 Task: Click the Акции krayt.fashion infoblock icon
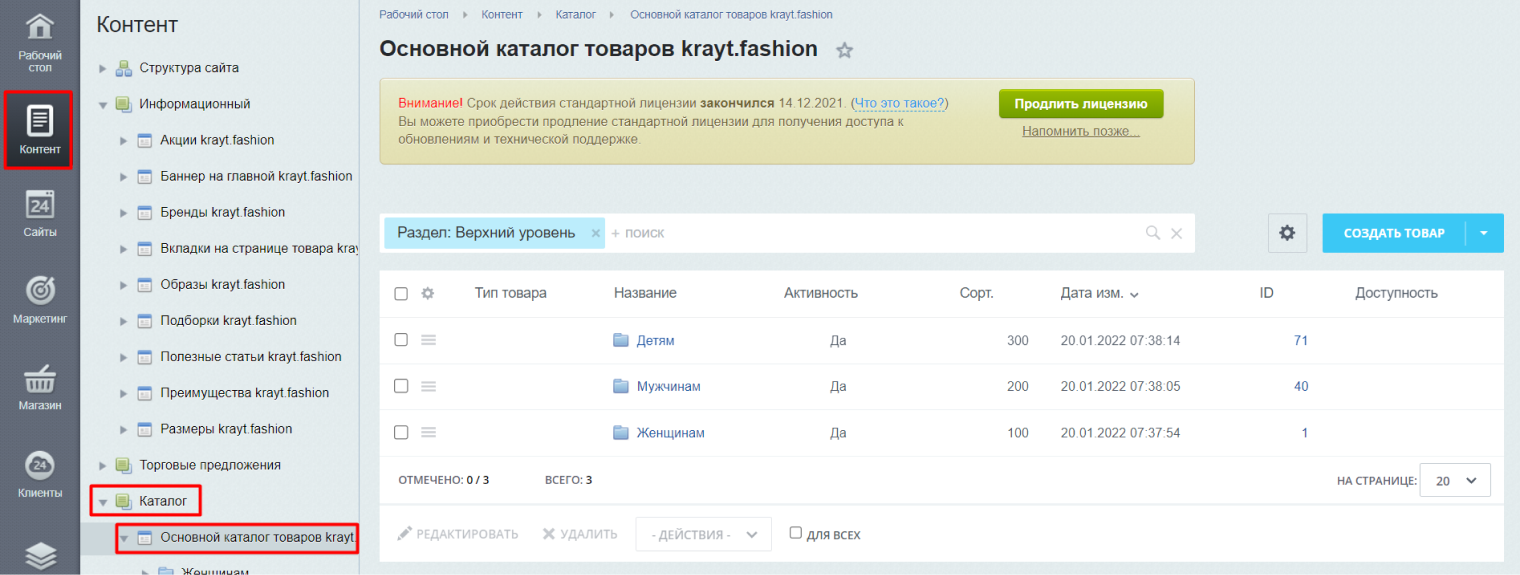click(144, 140)
